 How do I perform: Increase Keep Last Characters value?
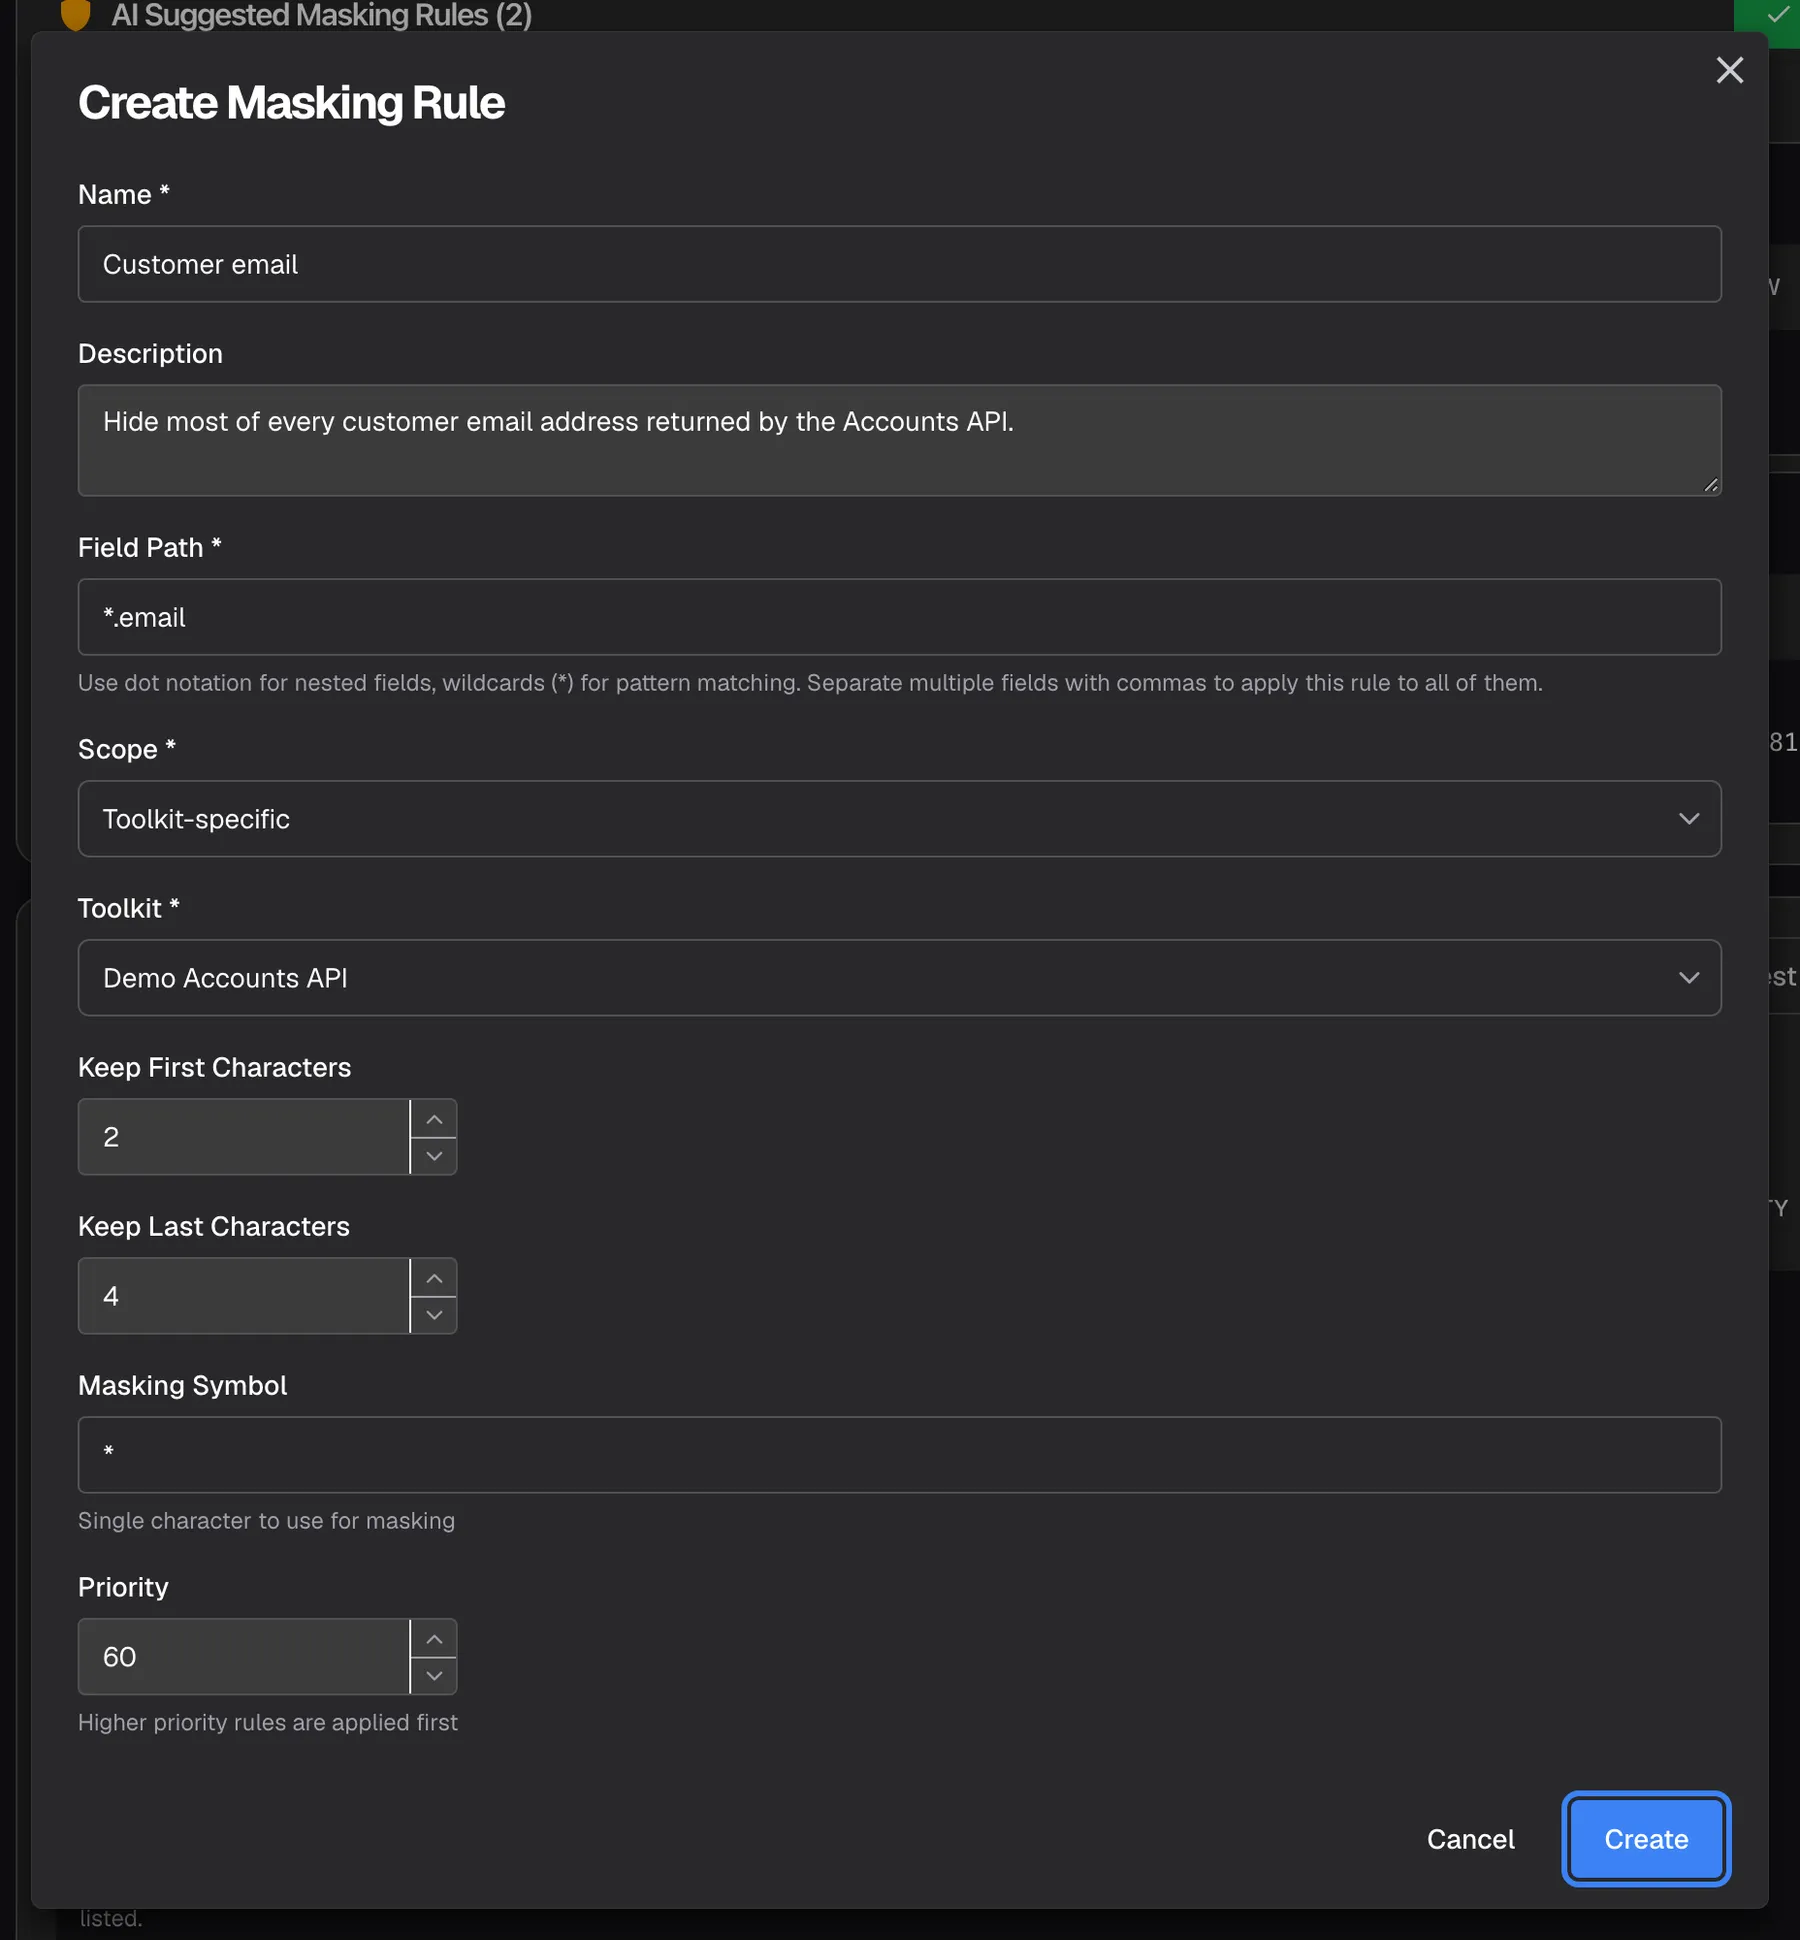click(x=434, y=1278)
